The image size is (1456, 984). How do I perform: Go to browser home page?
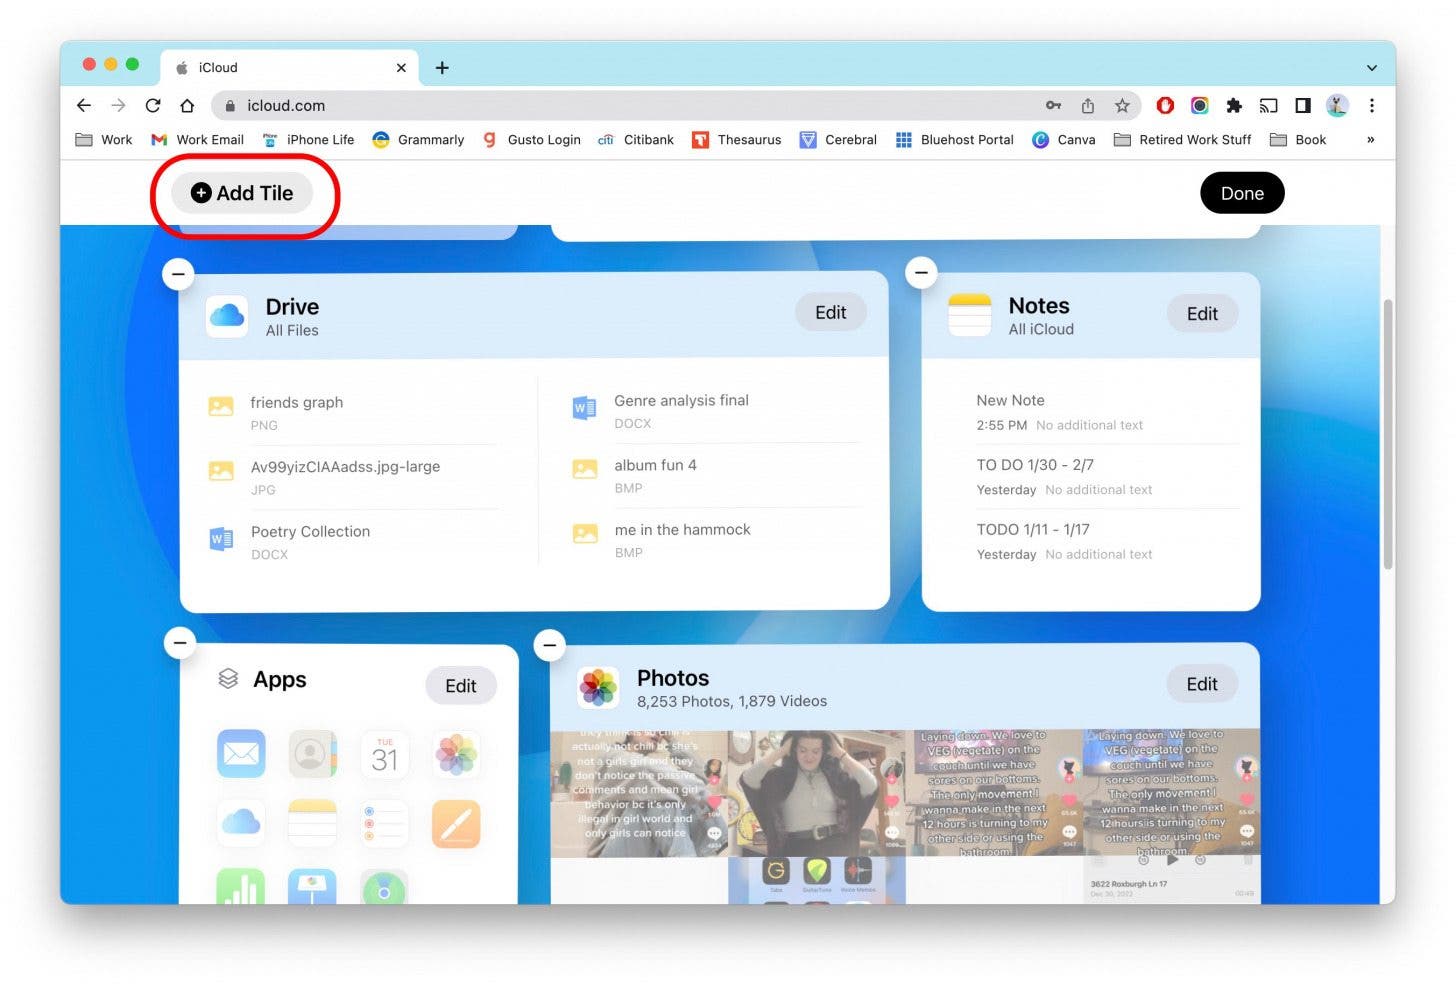(187, 105)
